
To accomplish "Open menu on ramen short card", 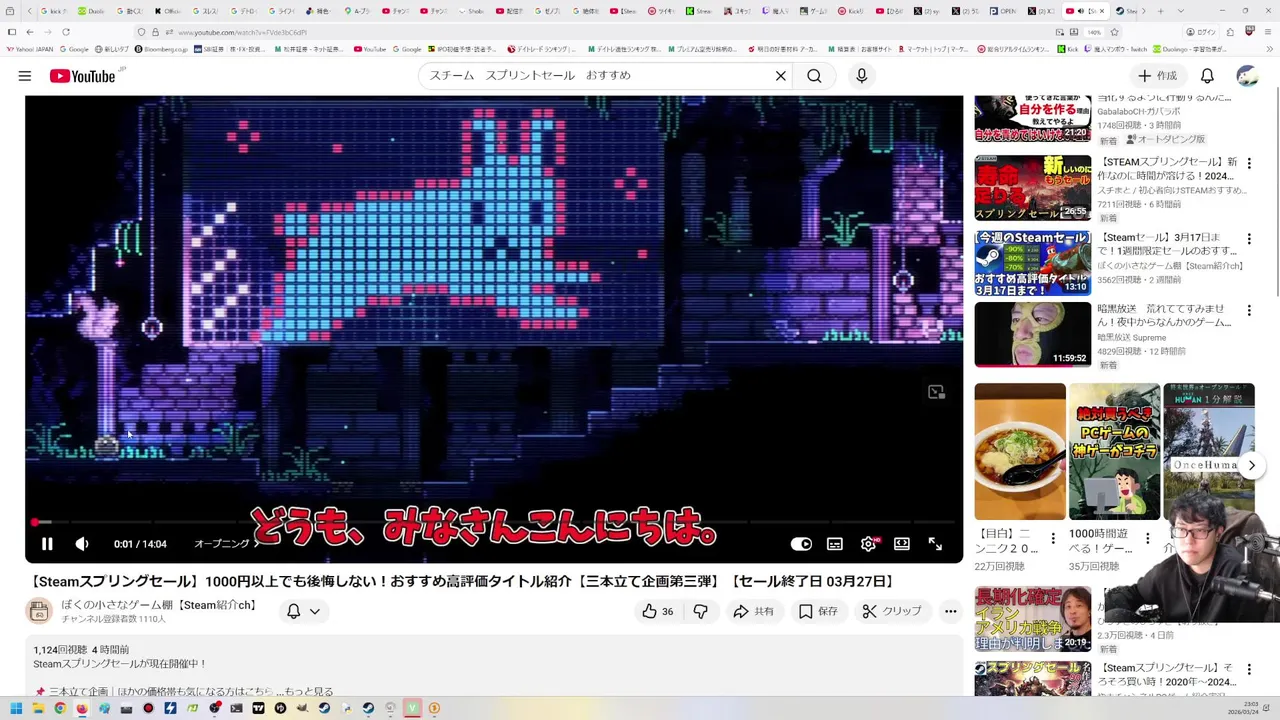I will 1052,538.
